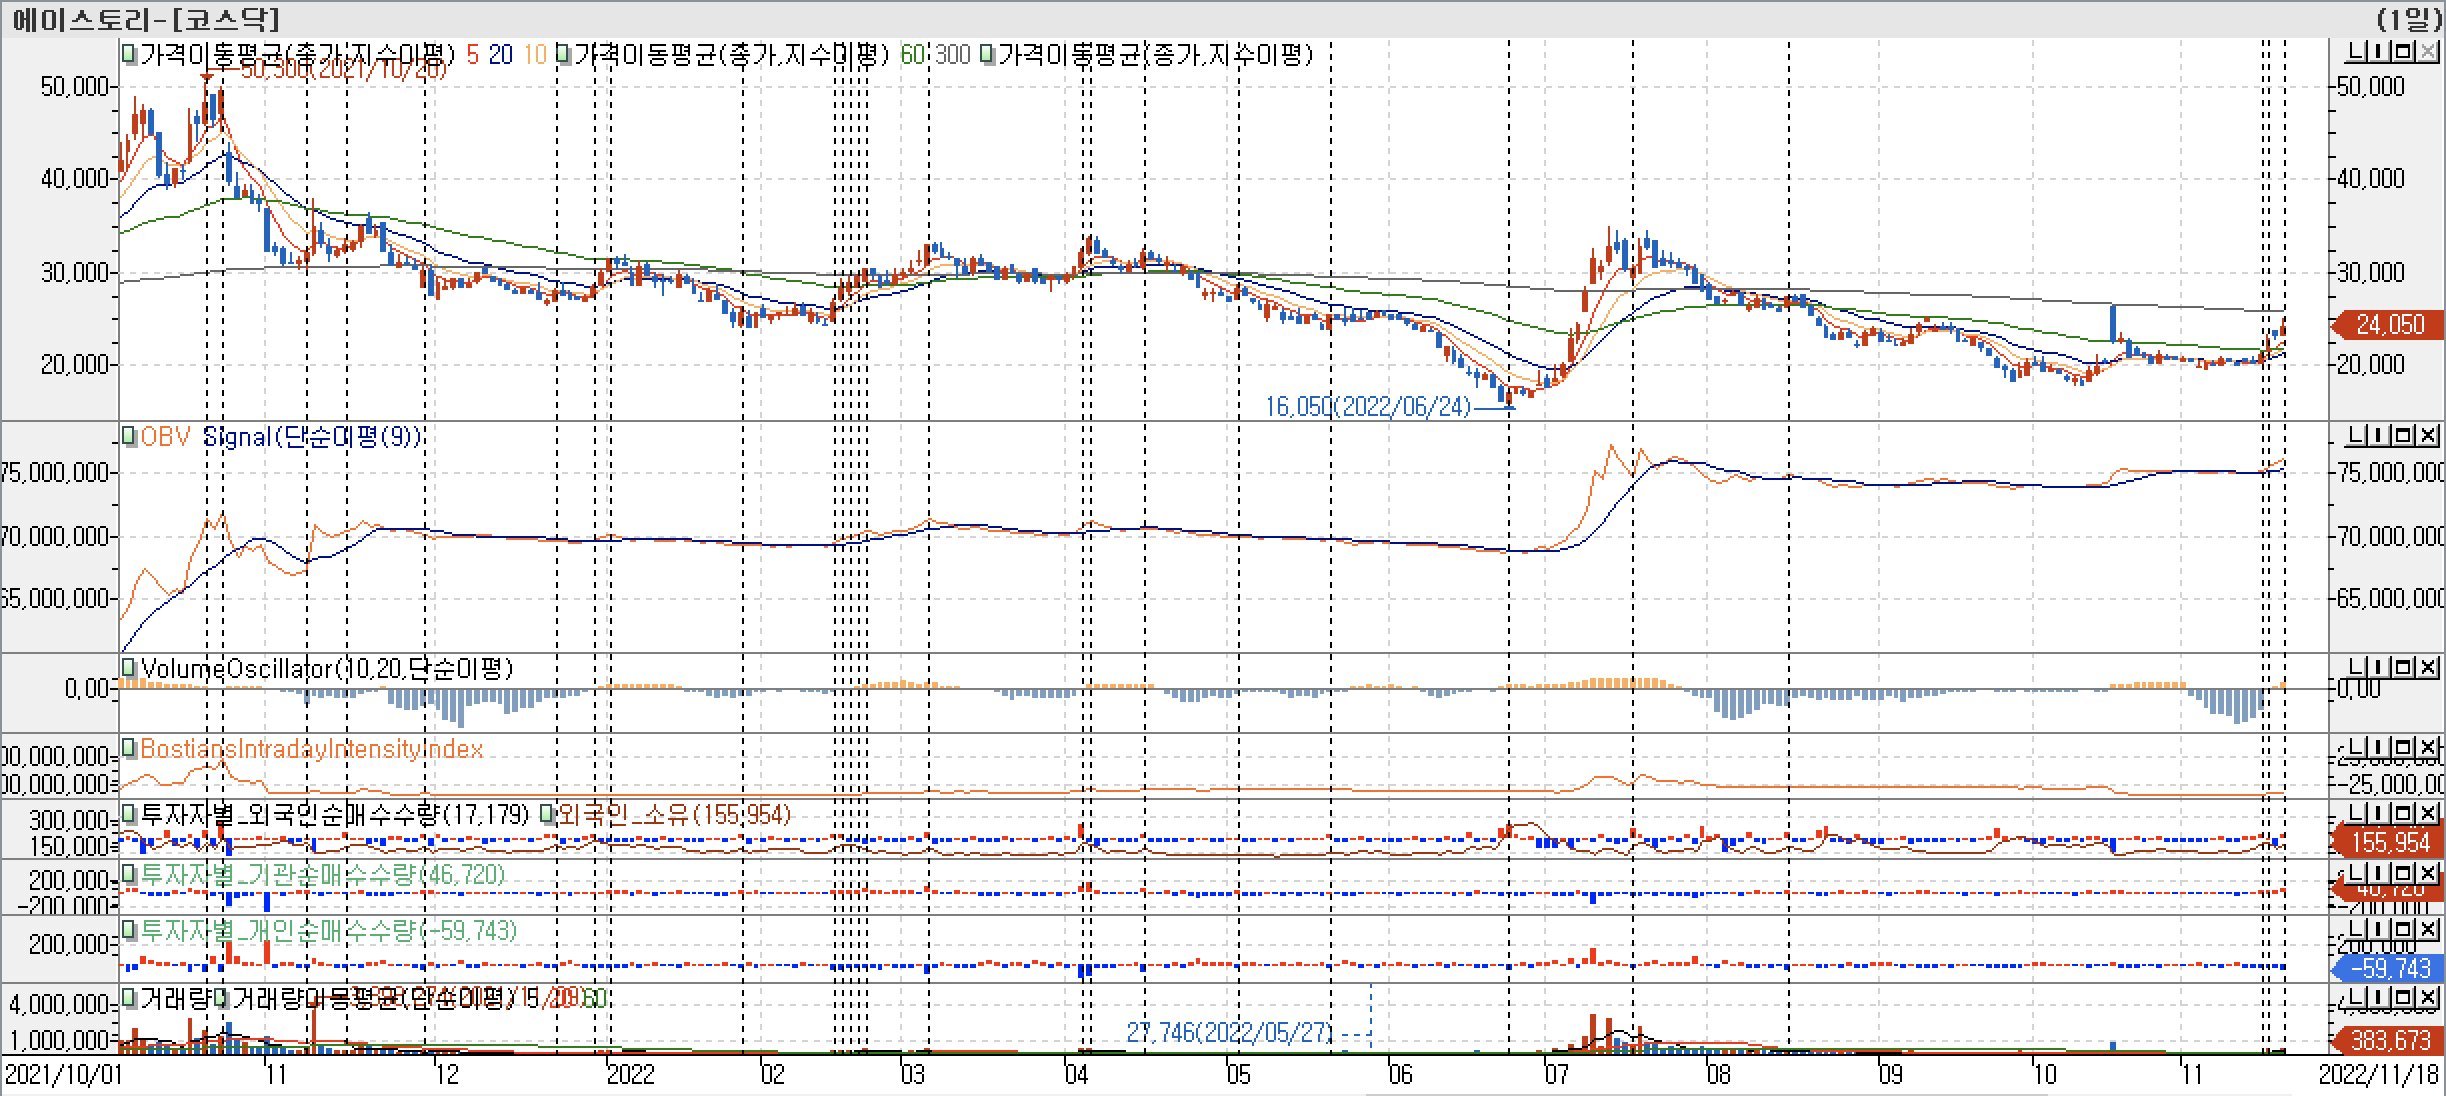Maximize the VolumeOscillator indicator panel

tap(2403, 666)
